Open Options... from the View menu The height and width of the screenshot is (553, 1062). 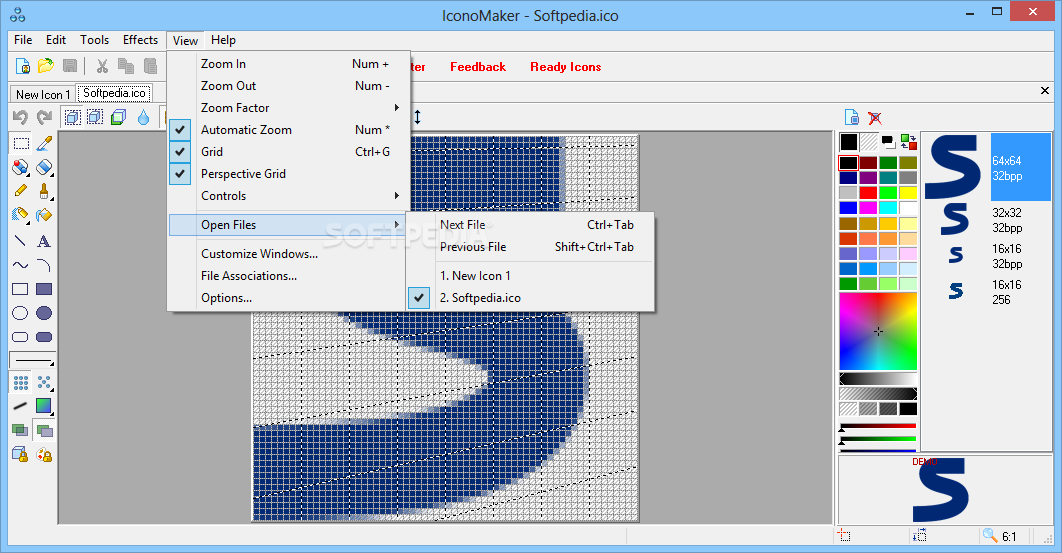pyautogui.click(x=289, y=298)
